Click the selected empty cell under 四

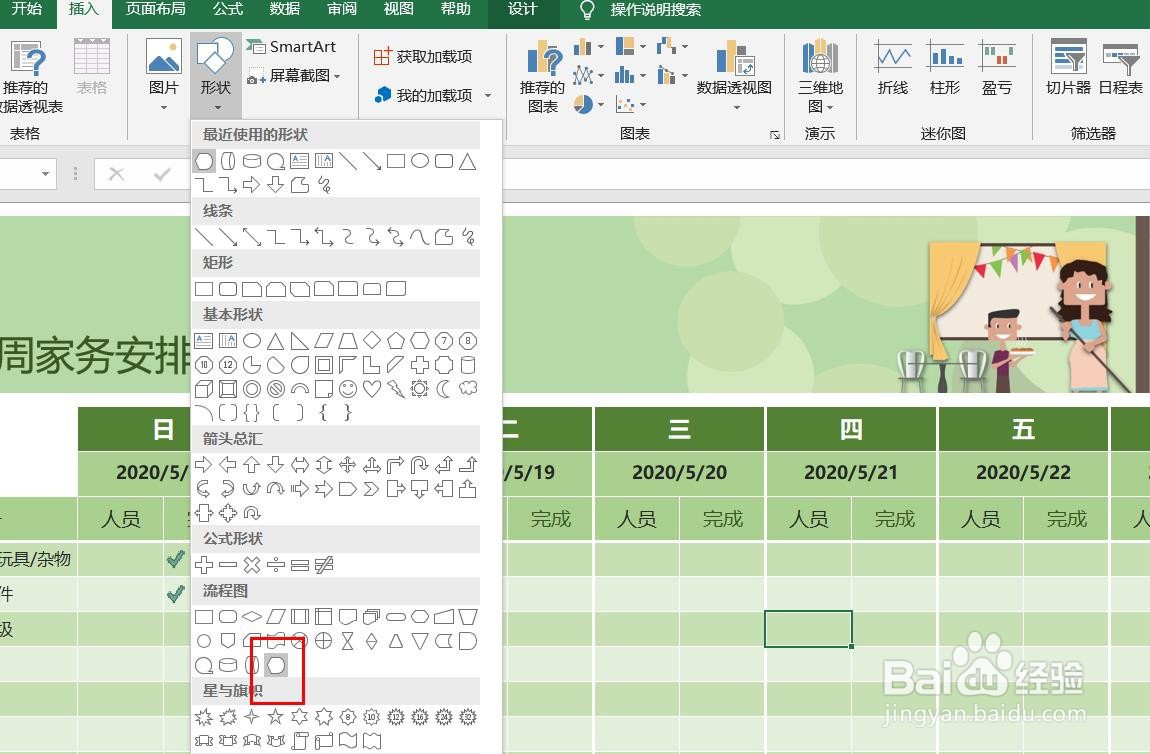808,629
